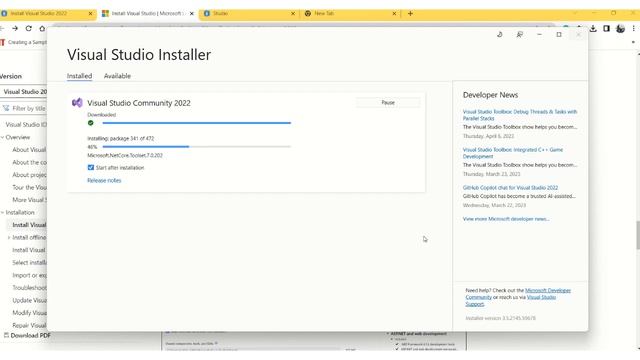640x360 pixels.
Task: Open About Visual docs sidebar item
Action: tap(29, 150)
